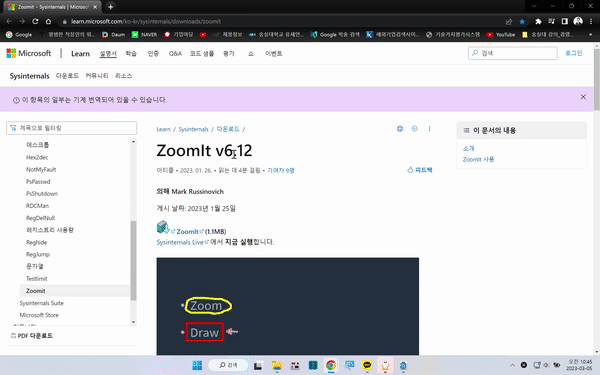The image size is (600, 375).
Task: Select the 이벤트 menu item
Action: [x=274, y=54]
